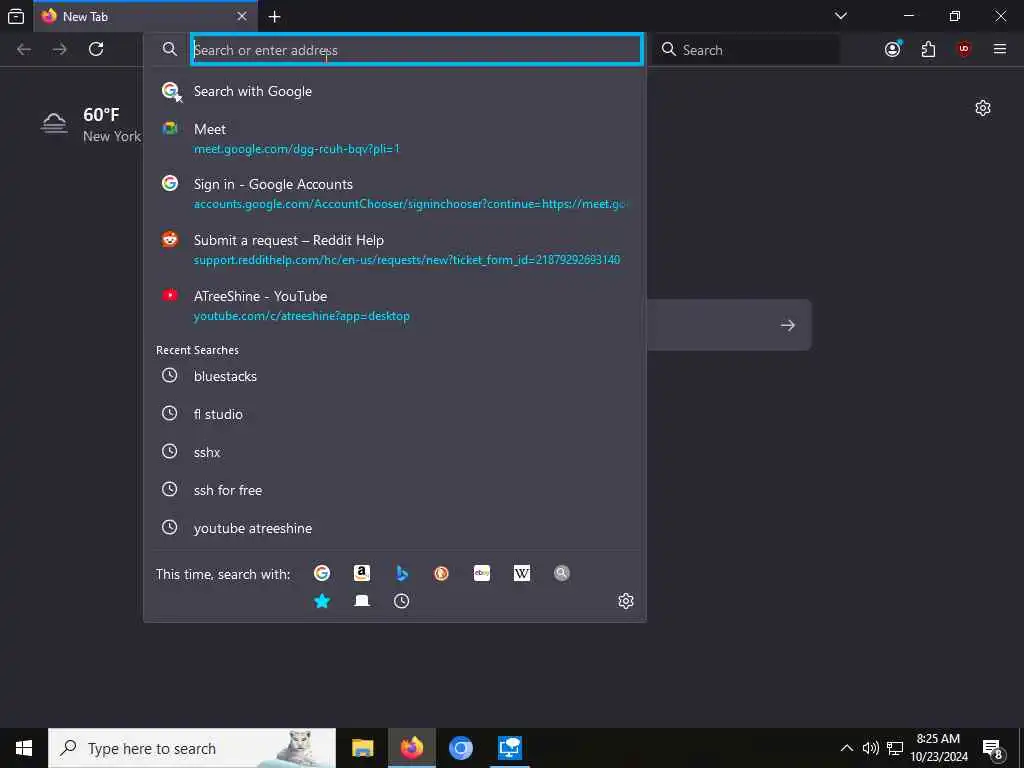1024x768 pixels.
Task: Click the magnifier icon in the address bar
Action: 169,49
